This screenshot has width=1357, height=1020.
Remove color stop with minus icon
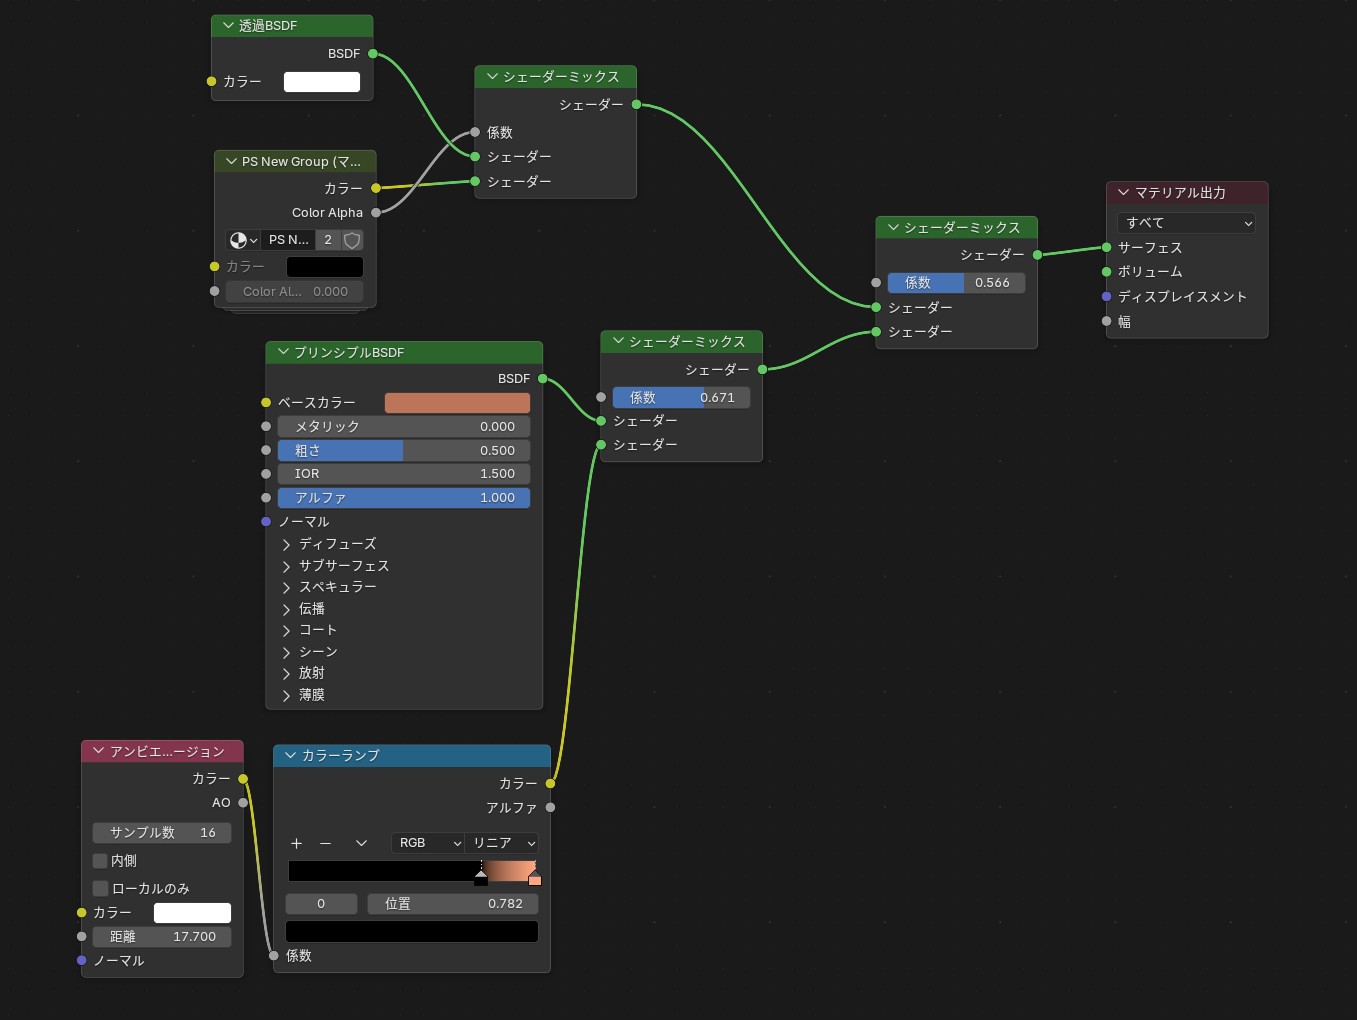(325, 843)
